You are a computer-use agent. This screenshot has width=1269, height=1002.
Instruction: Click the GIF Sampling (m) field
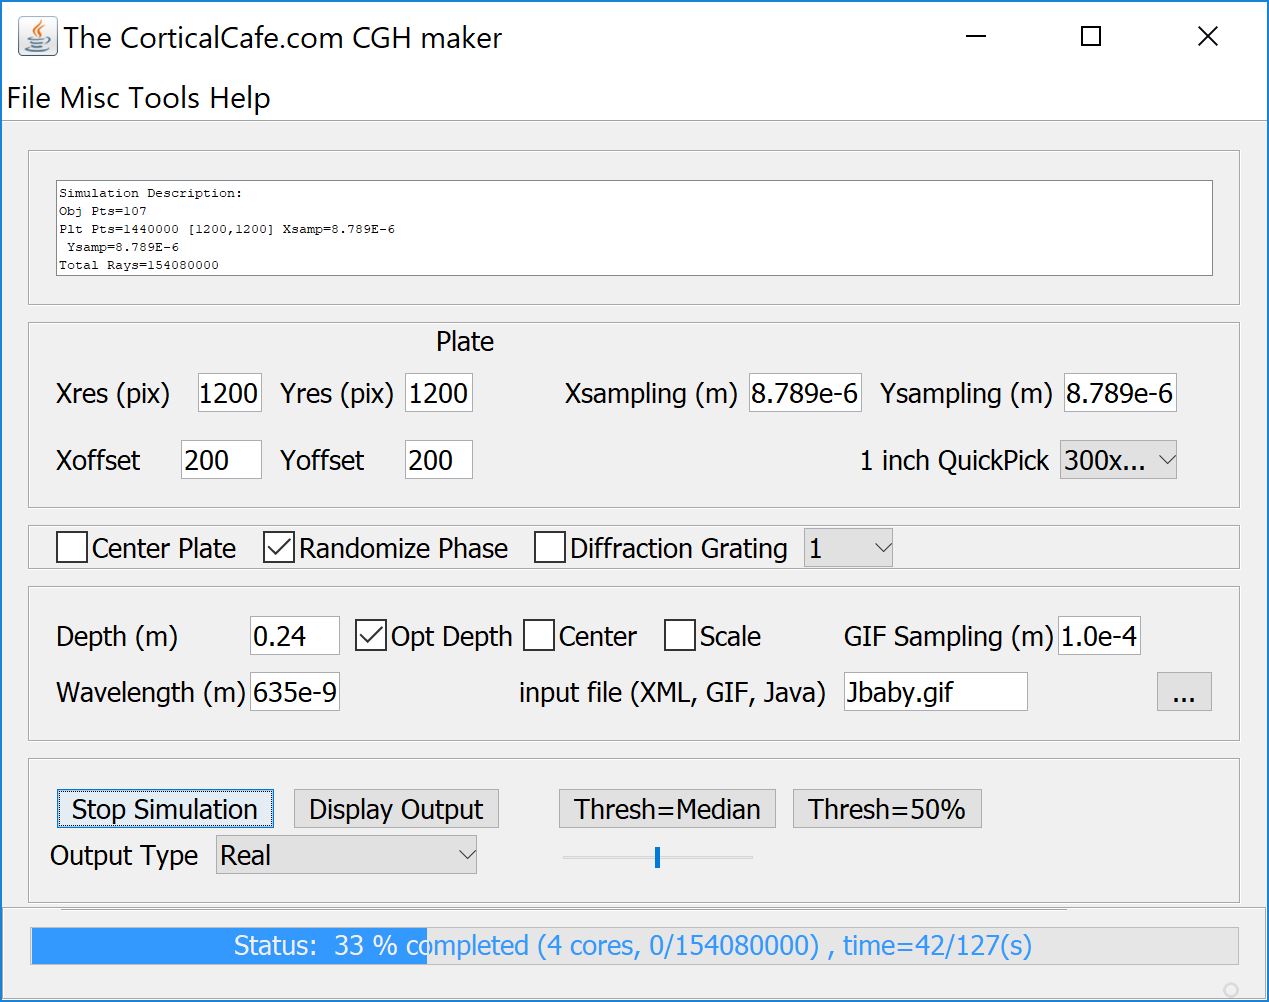1099,636
